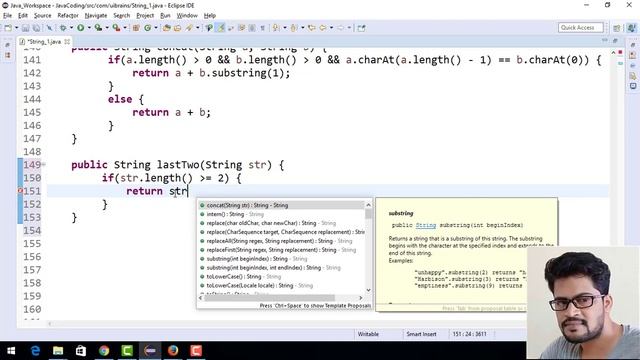Click the Last Edit Location icon

coord(311,28)
